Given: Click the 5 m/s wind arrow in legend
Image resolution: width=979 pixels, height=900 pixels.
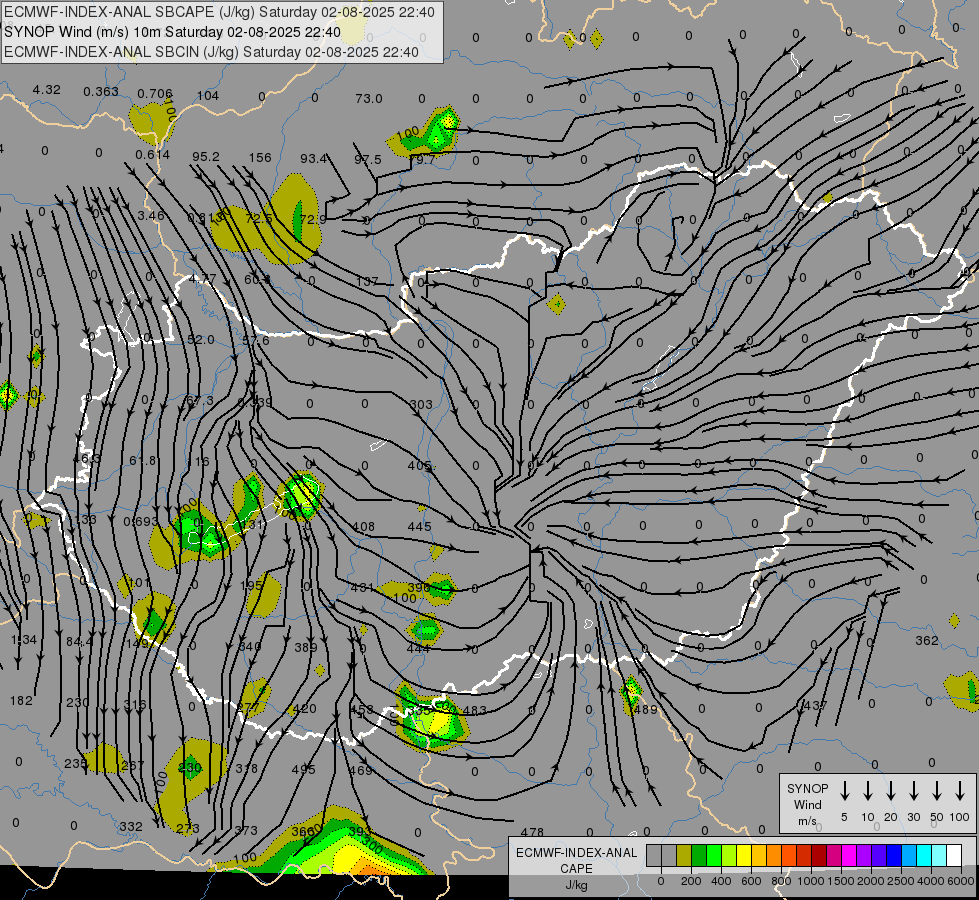Looking at the screenshot, I should coord(844,791).
